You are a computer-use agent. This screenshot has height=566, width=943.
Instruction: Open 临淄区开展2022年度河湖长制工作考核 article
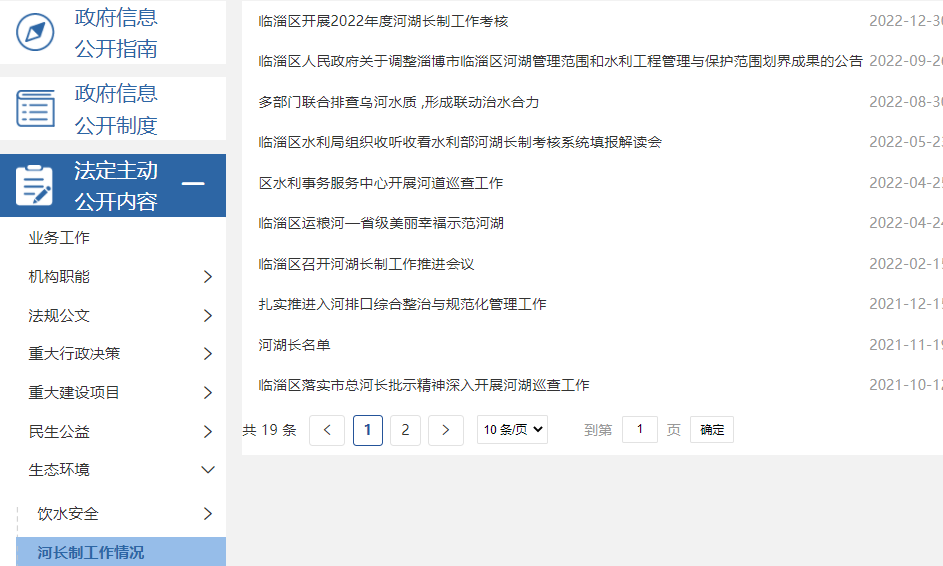point(383,21)
